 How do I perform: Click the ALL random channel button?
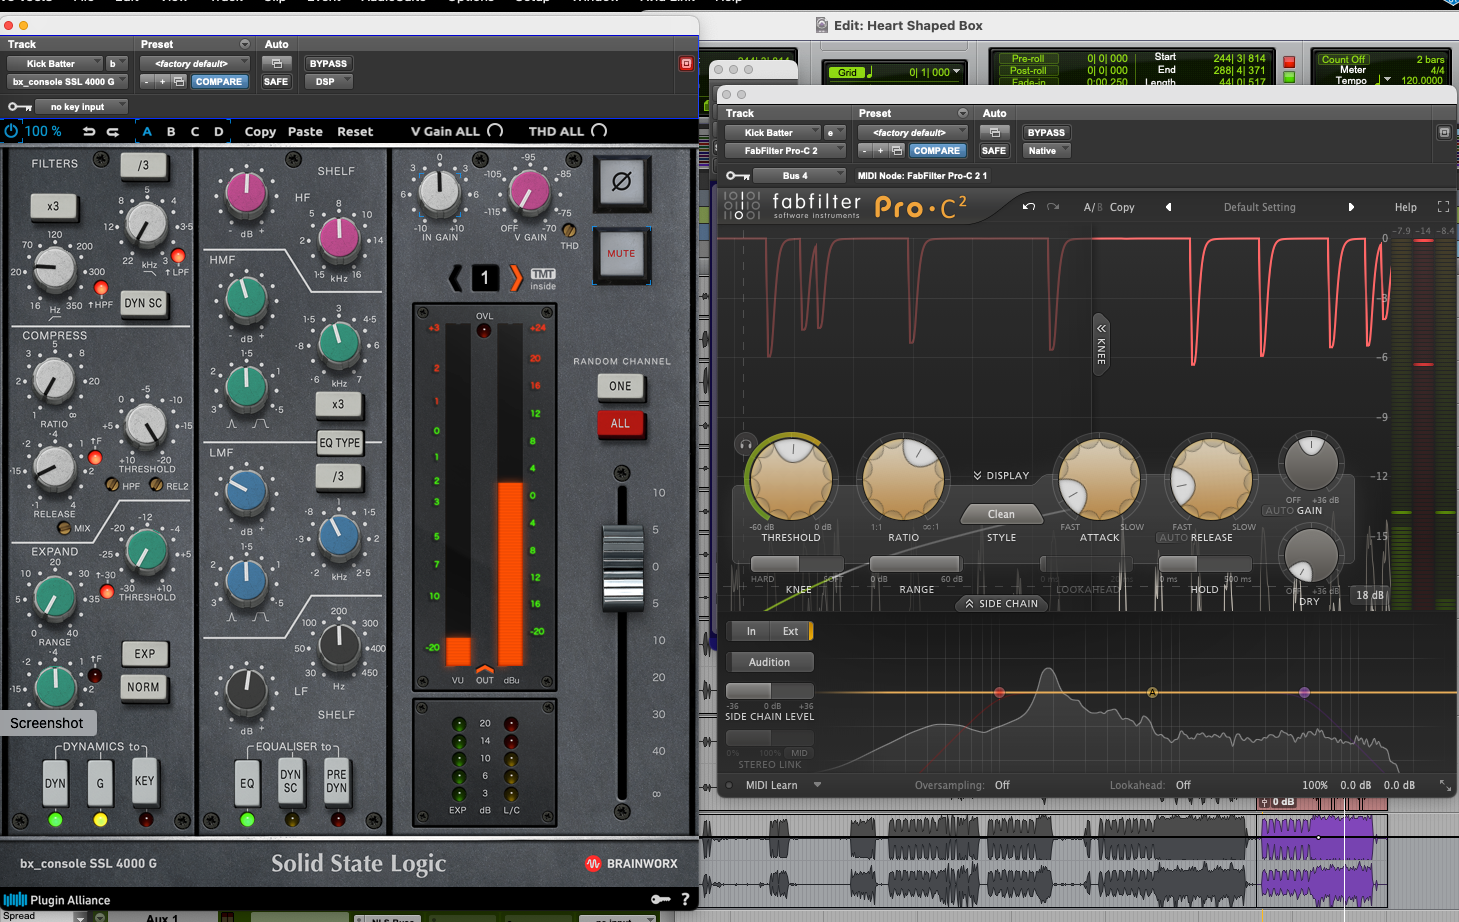(x=620, y=423)
